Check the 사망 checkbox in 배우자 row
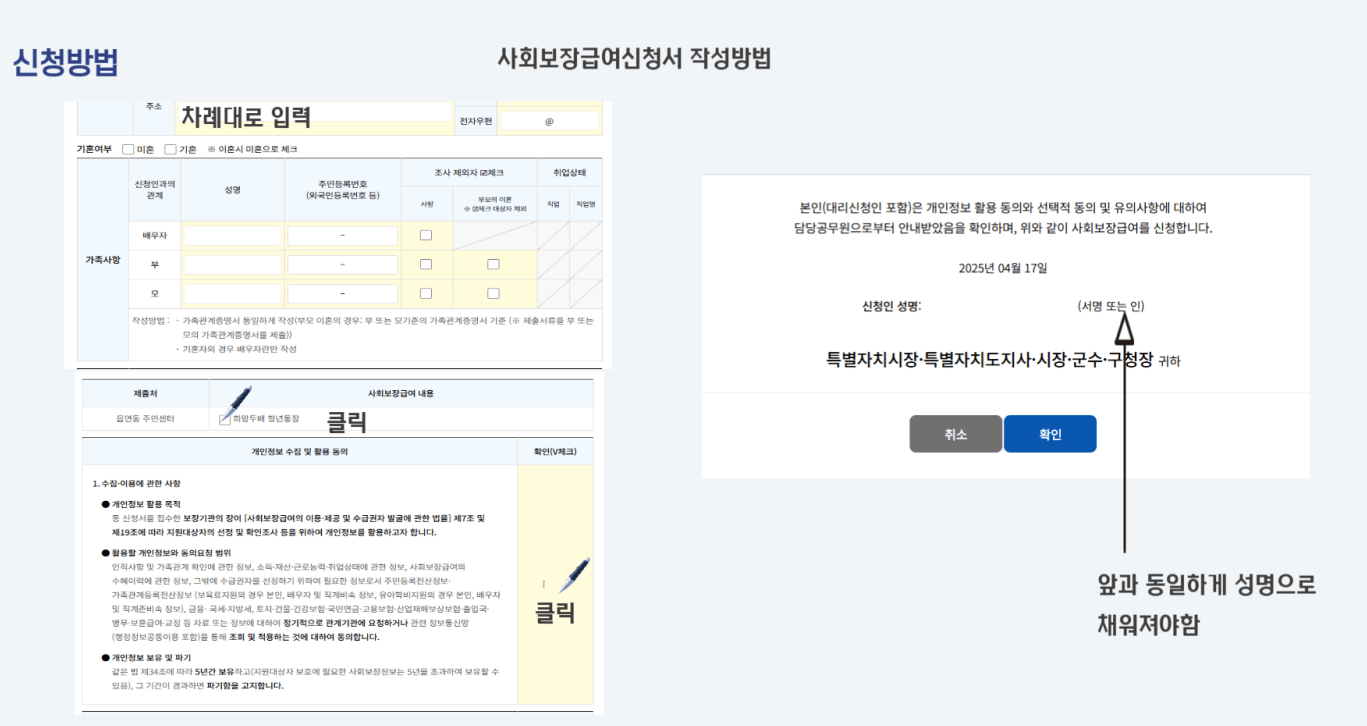The height and width of the screenshot is (726, 1367). point(426,234)
